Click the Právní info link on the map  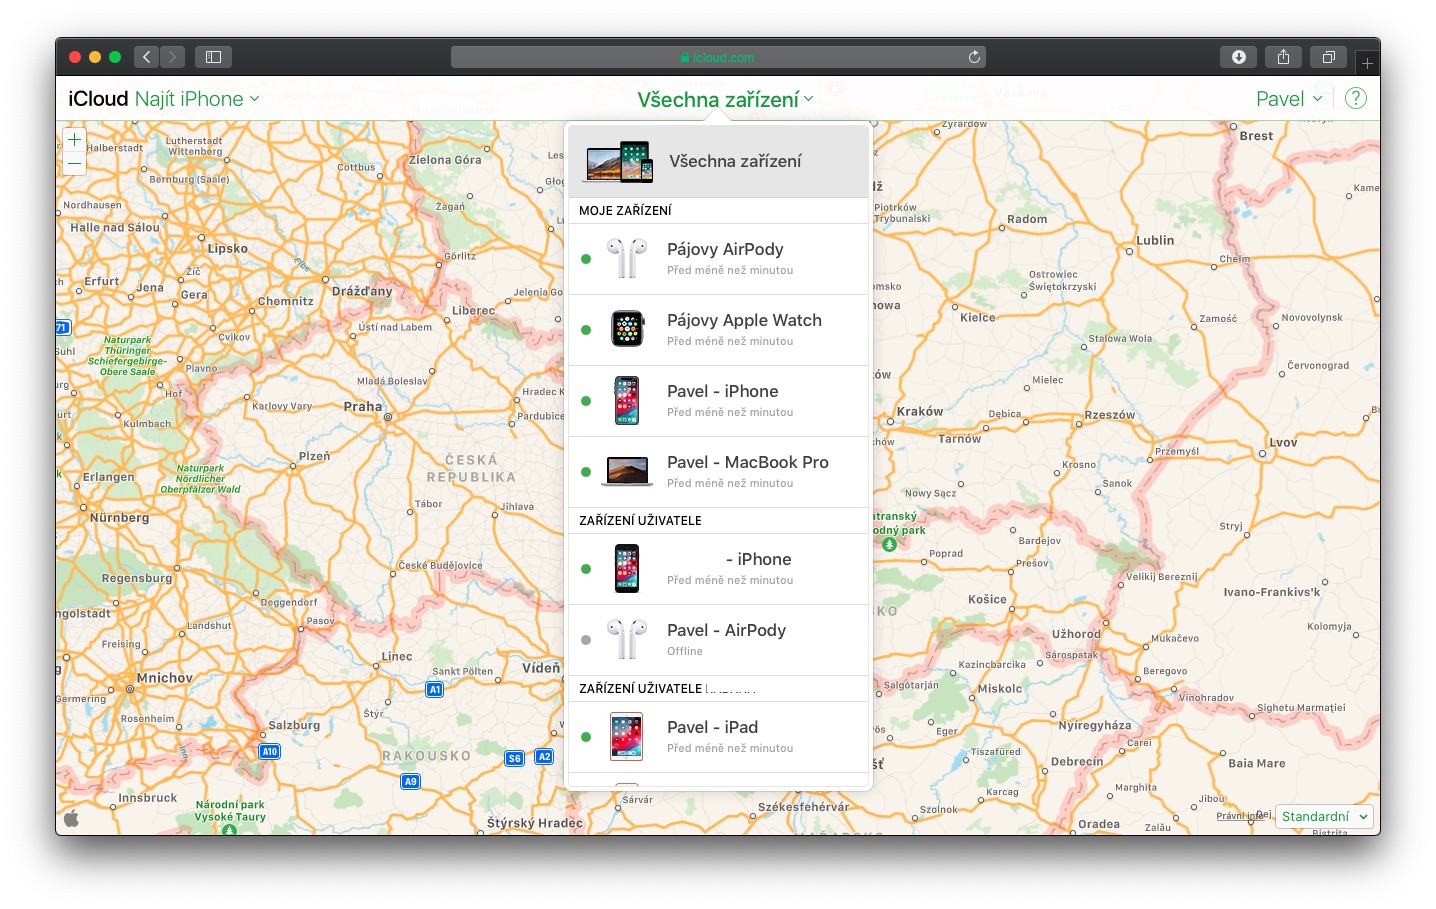(x=1238, y=816)
